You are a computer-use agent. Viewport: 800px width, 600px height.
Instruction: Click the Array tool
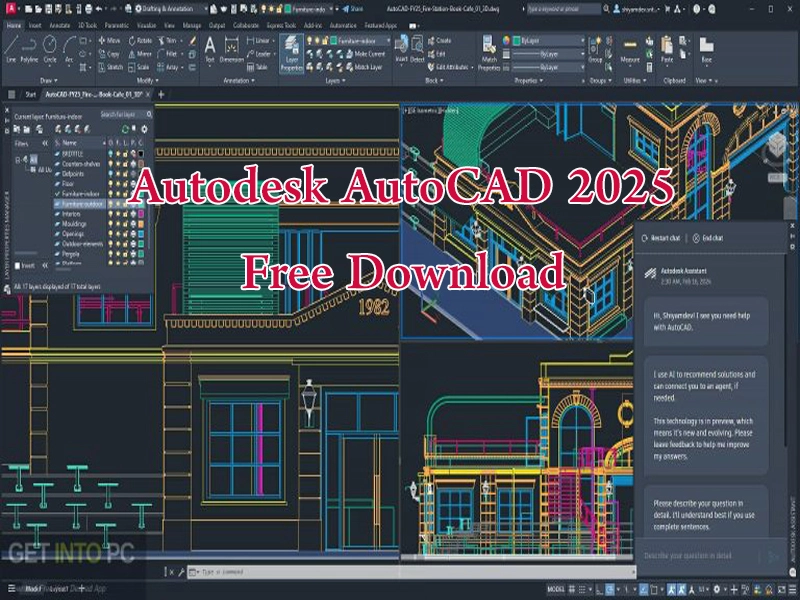point(168,67)
